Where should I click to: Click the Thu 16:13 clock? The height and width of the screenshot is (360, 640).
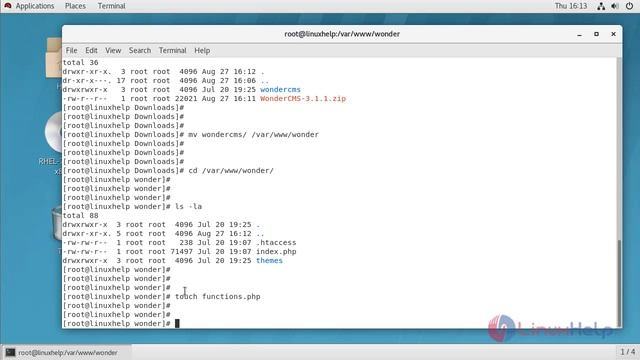pyautogui.click(x=571, y=6)
